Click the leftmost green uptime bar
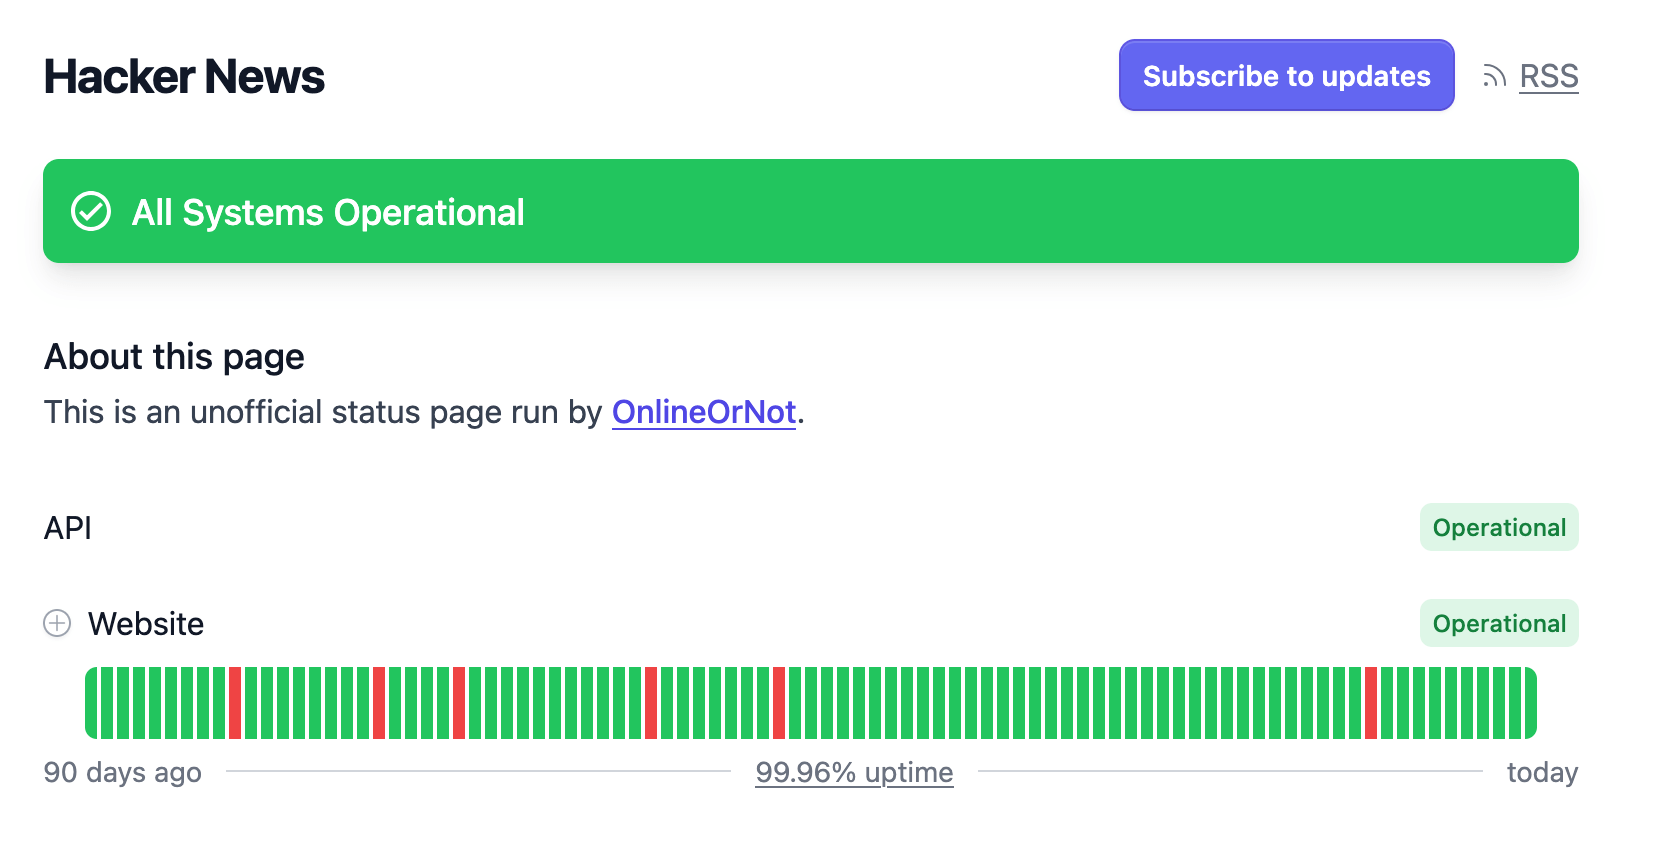This screenshot has height=856, width=1656. [x=91, y=703]
